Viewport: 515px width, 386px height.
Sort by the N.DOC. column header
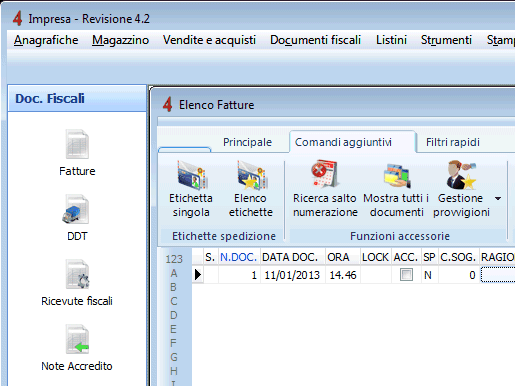pos(239,257)
